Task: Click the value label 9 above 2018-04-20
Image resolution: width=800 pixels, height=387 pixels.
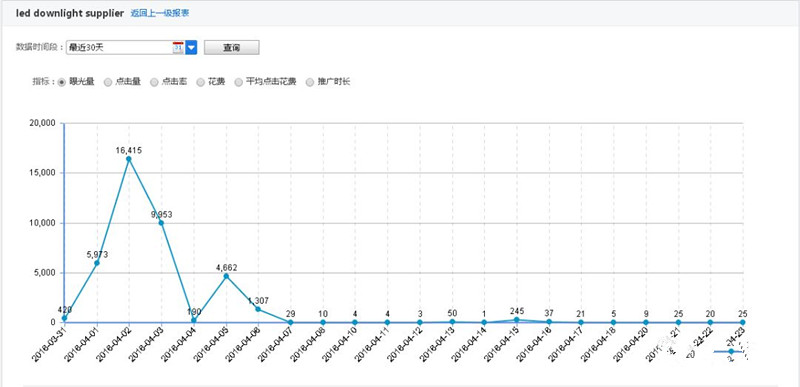Action: pos(646,314)
